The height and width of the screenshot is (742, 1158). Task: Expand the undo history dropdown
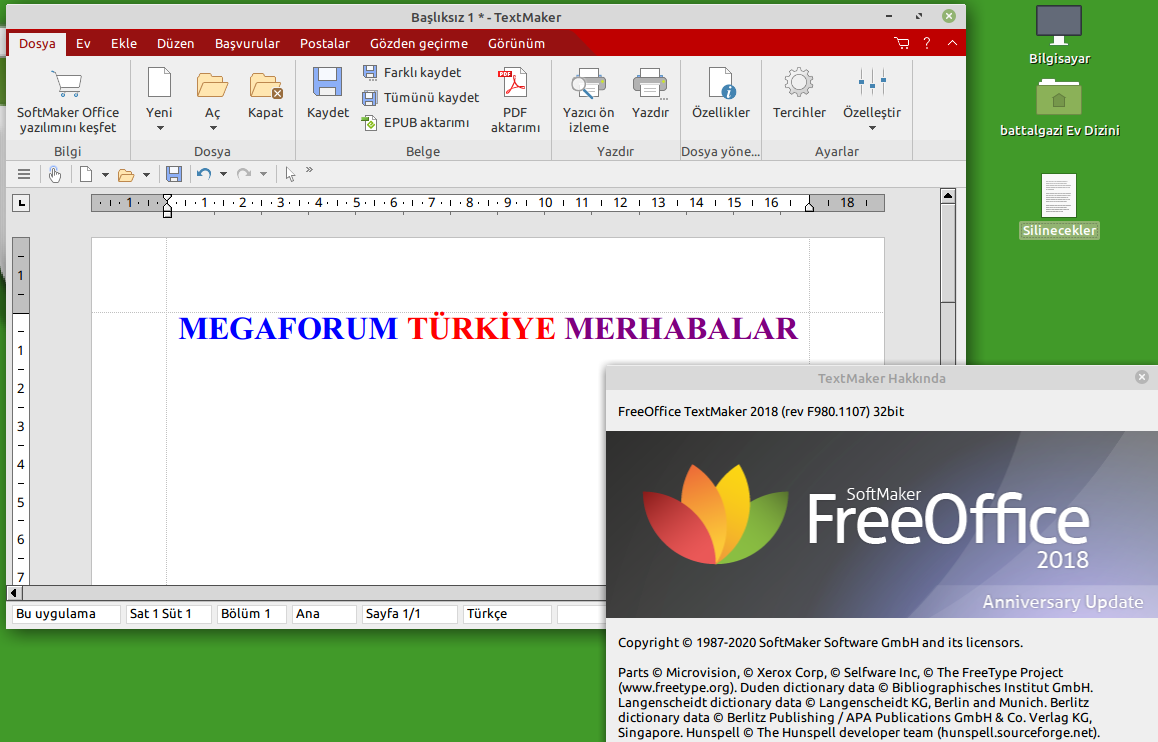click(x=223, y=175)
